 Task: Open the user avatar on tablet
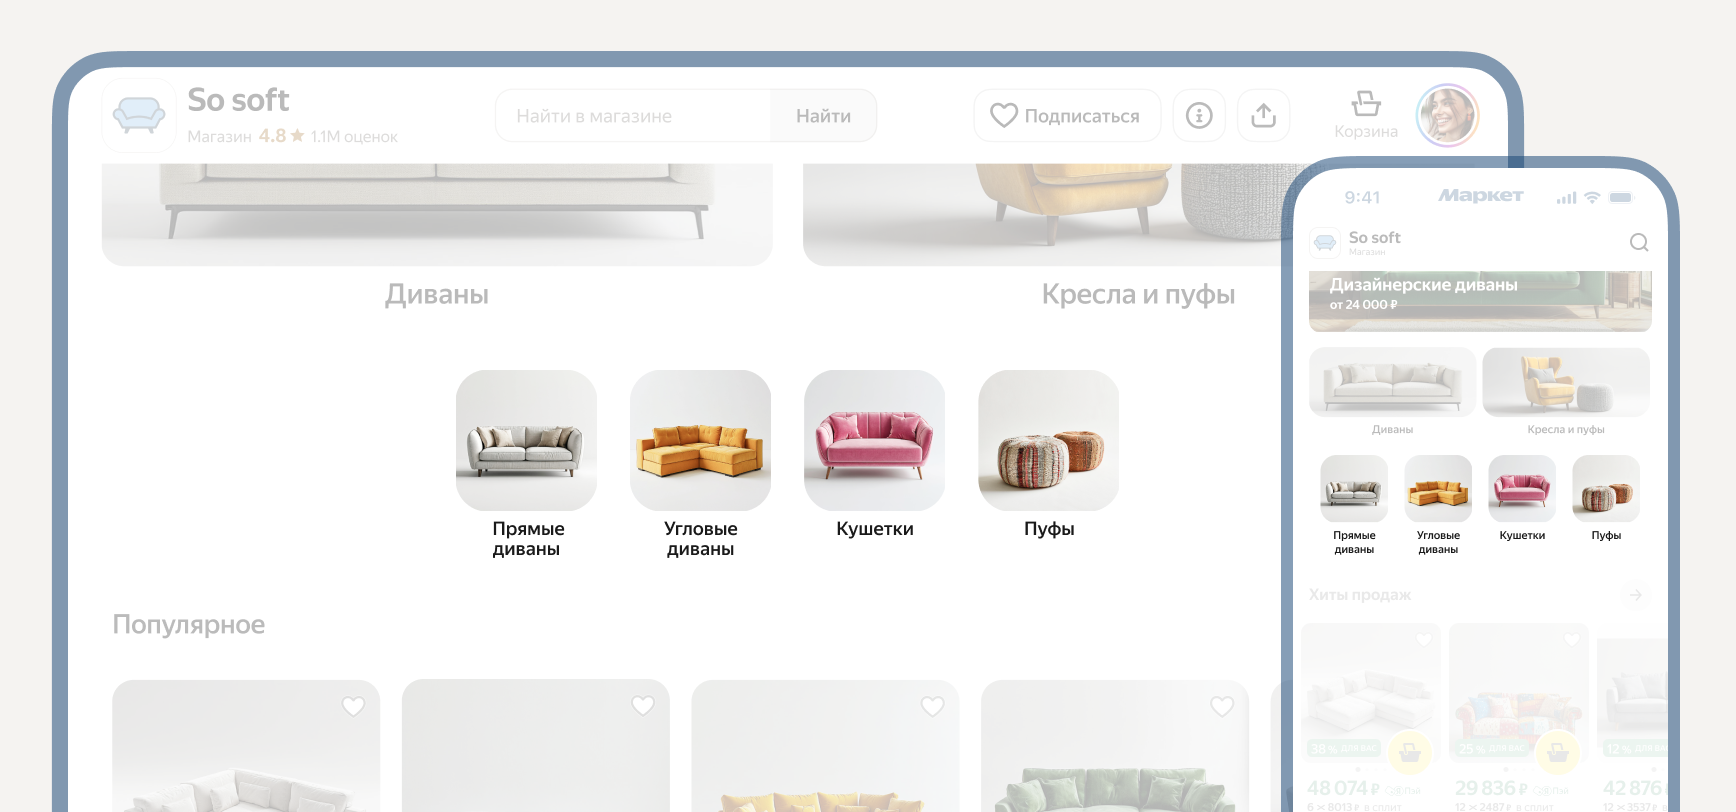(1447, 115)
